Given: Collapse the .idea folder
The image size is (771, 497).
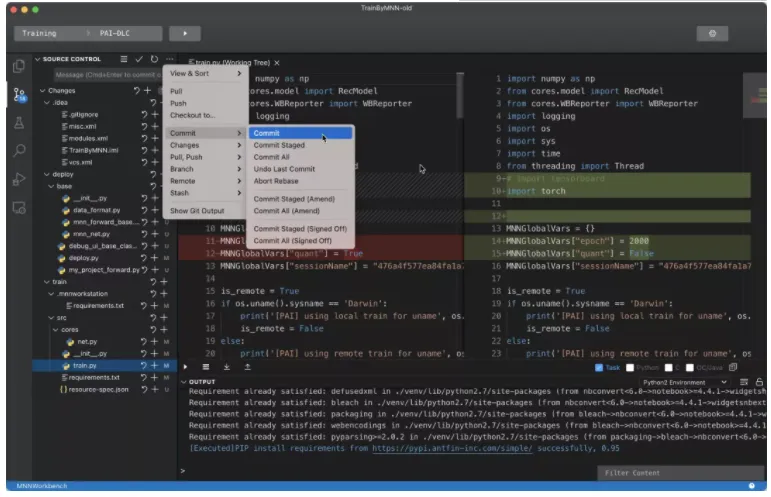Looking at the screenshot, I should pos(47,103).
